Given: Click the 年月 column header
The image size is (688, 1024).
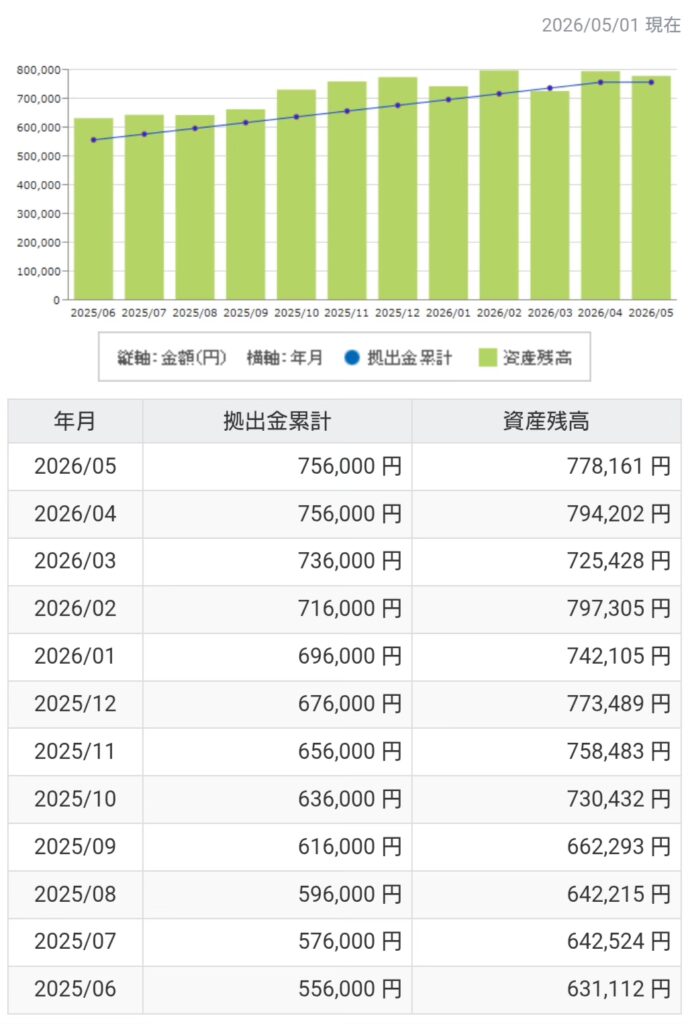Looking at the screenshot, I should click(75, 421).
